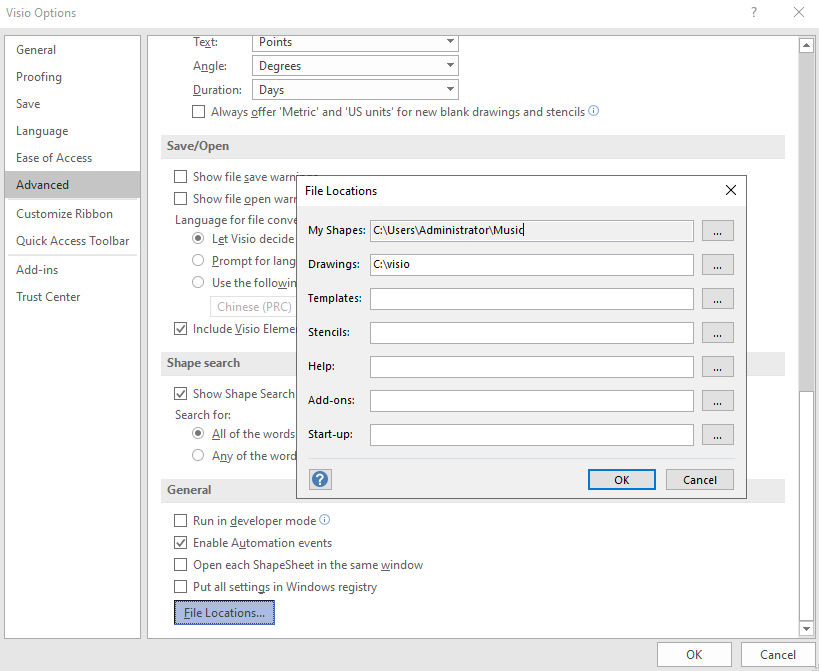Toggle Always offer Metric and US units
The width and height of the screenshot is (819, 671).
[x=198, y=112]
